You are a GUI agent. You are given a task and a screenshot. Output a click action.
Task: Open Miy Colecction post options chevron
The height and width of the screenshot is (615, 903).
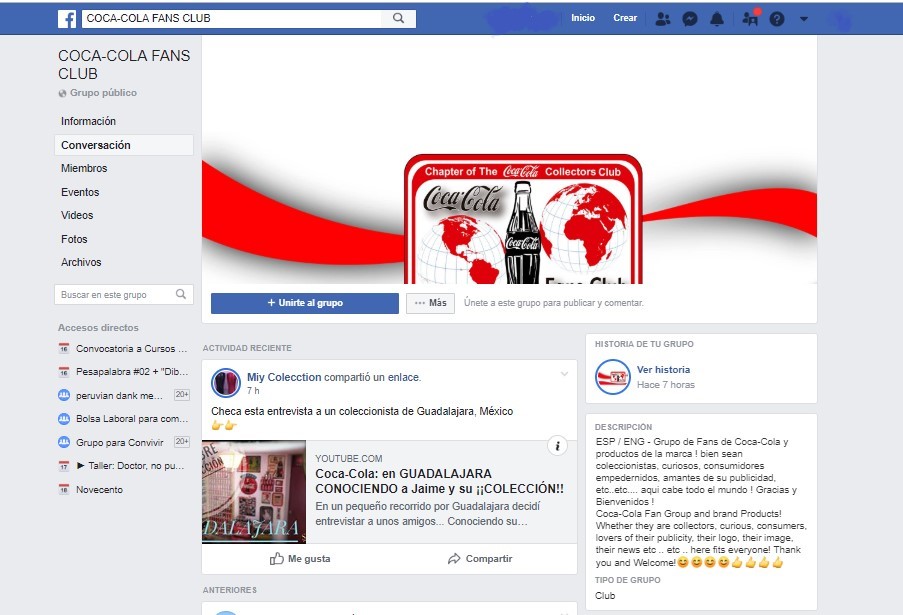pos(564,374)
